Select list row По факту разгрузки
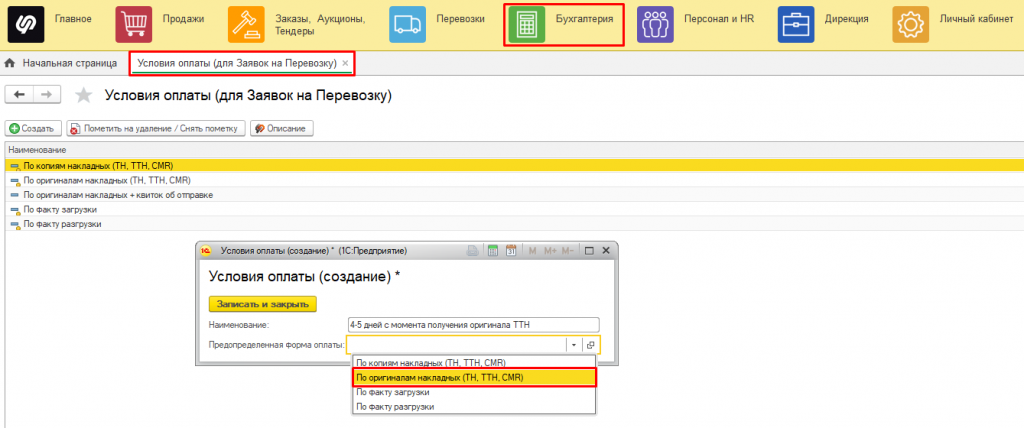 click(x=514, y=224)
